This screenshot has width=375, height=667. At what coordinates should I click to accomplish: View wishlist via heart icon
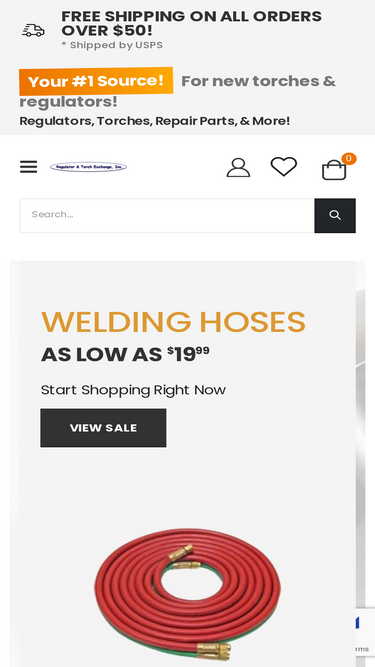[x=284, y=166]
